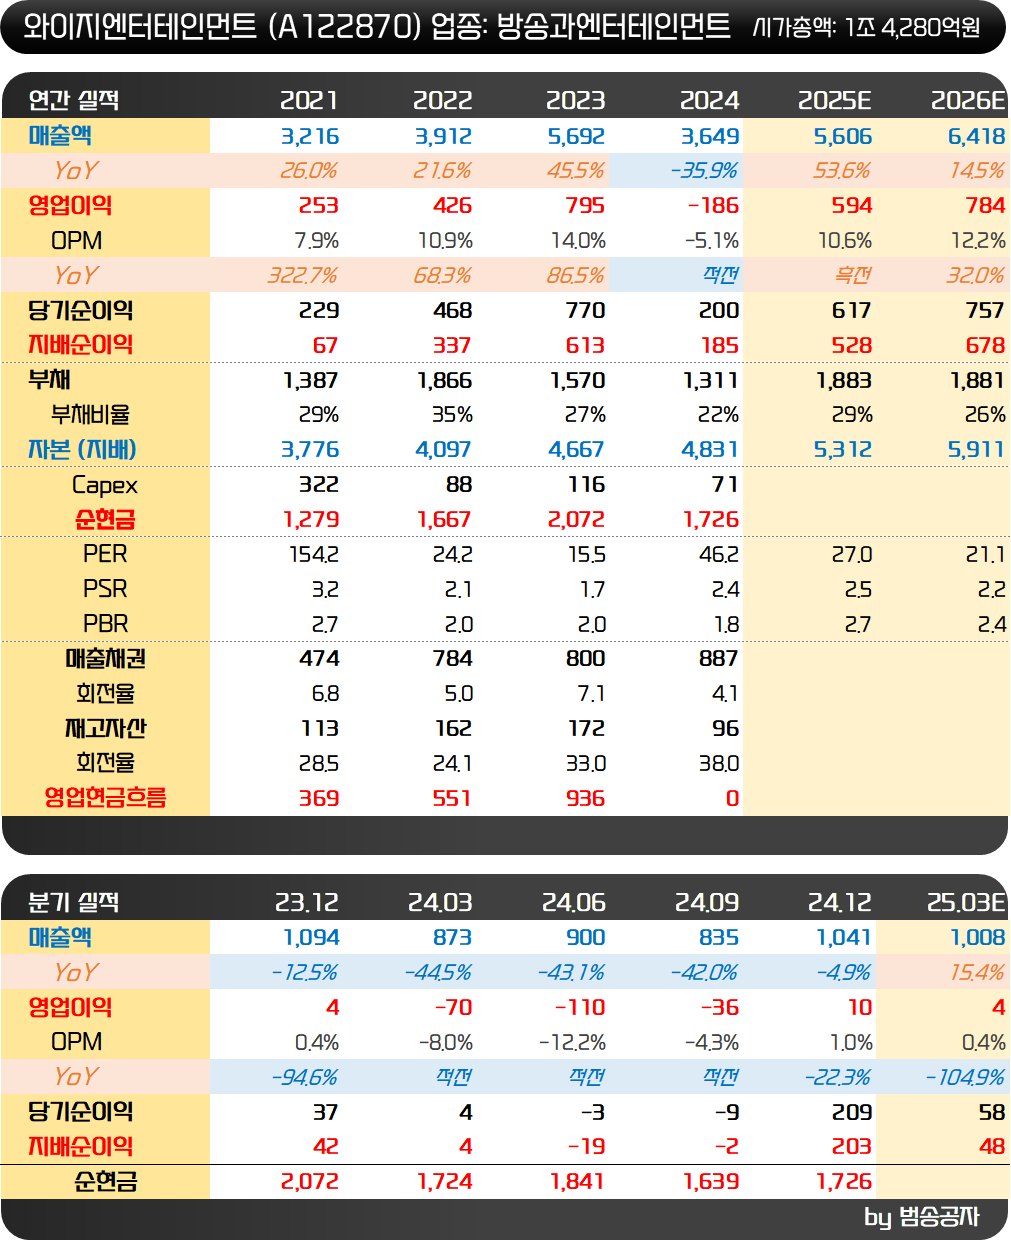Click the 2024 receivables value 887
This screenshot has width=1011, height=1240.
coord(719,659)
